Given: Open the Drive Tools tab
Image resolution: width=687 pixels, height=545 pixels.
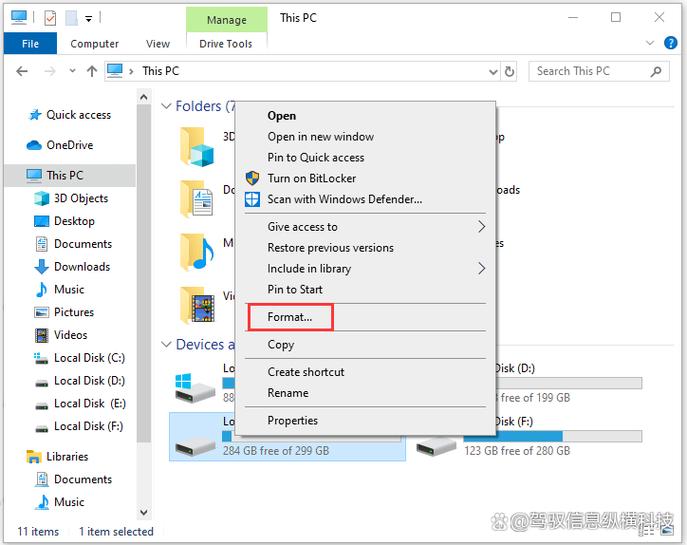Looking at the screenshot, I should [x=226, y=44].
